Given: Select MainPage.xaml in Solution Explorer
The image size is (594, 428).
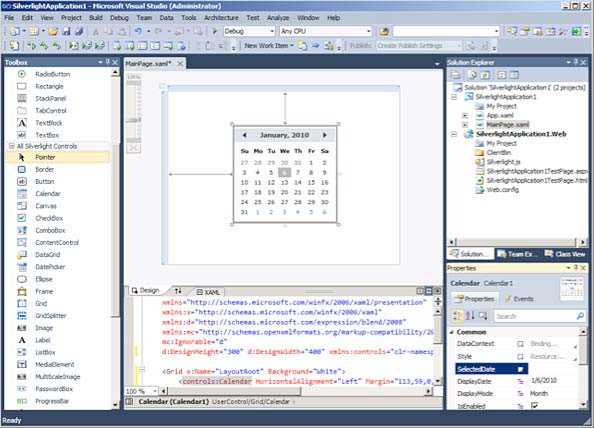Looking at the screenshot, I should [x=508, y=125].
